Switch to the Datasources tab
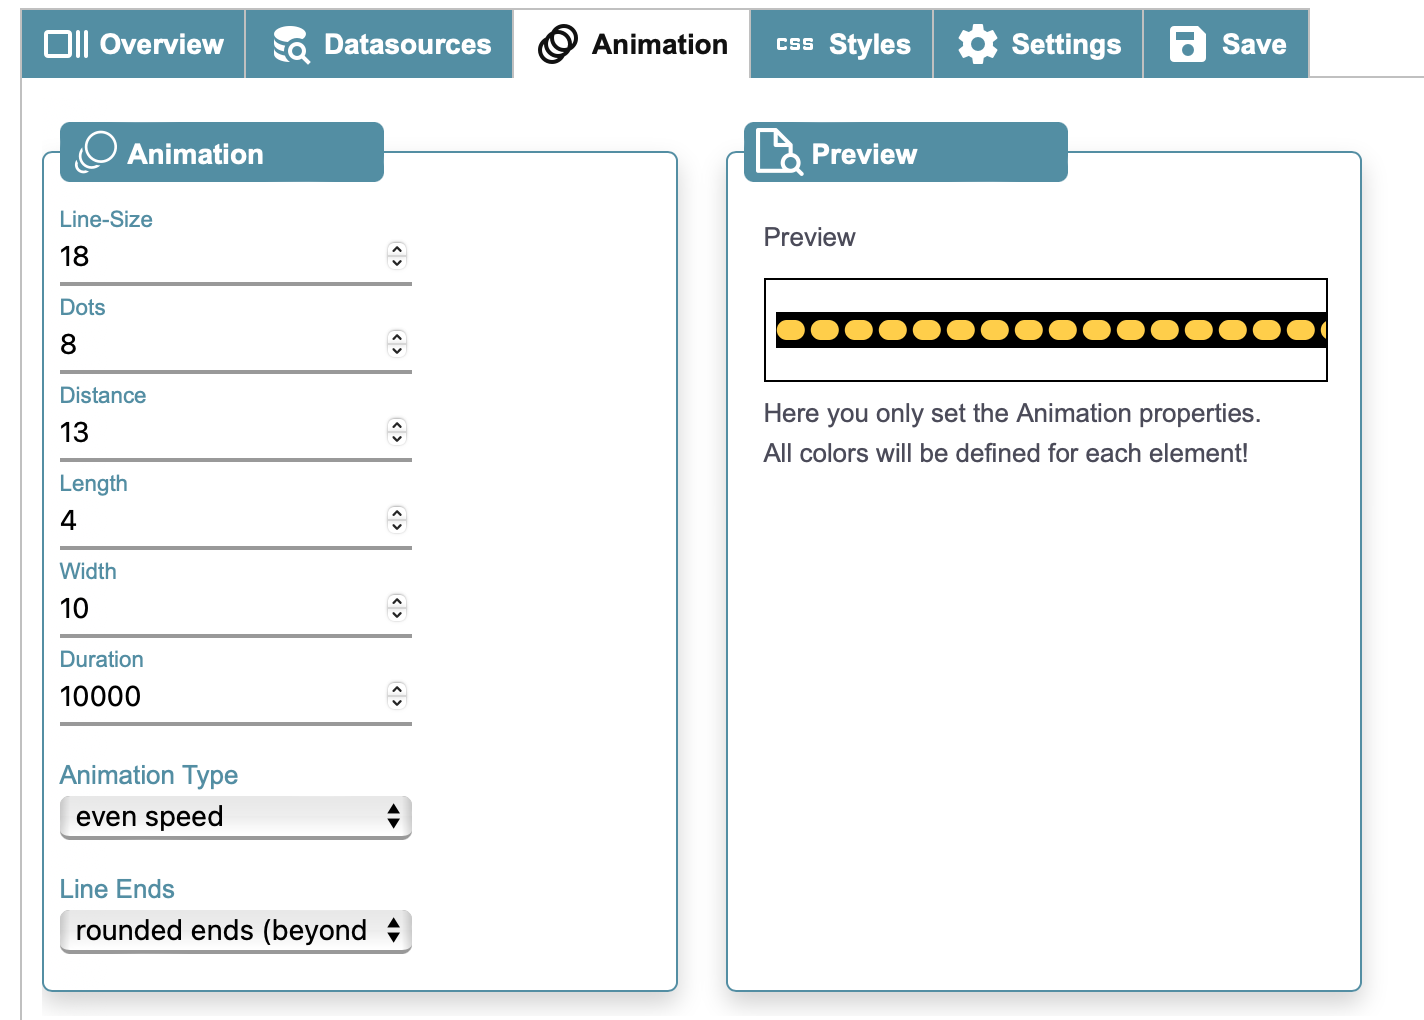This screenshot has height=1020, width=1424. 380,44
